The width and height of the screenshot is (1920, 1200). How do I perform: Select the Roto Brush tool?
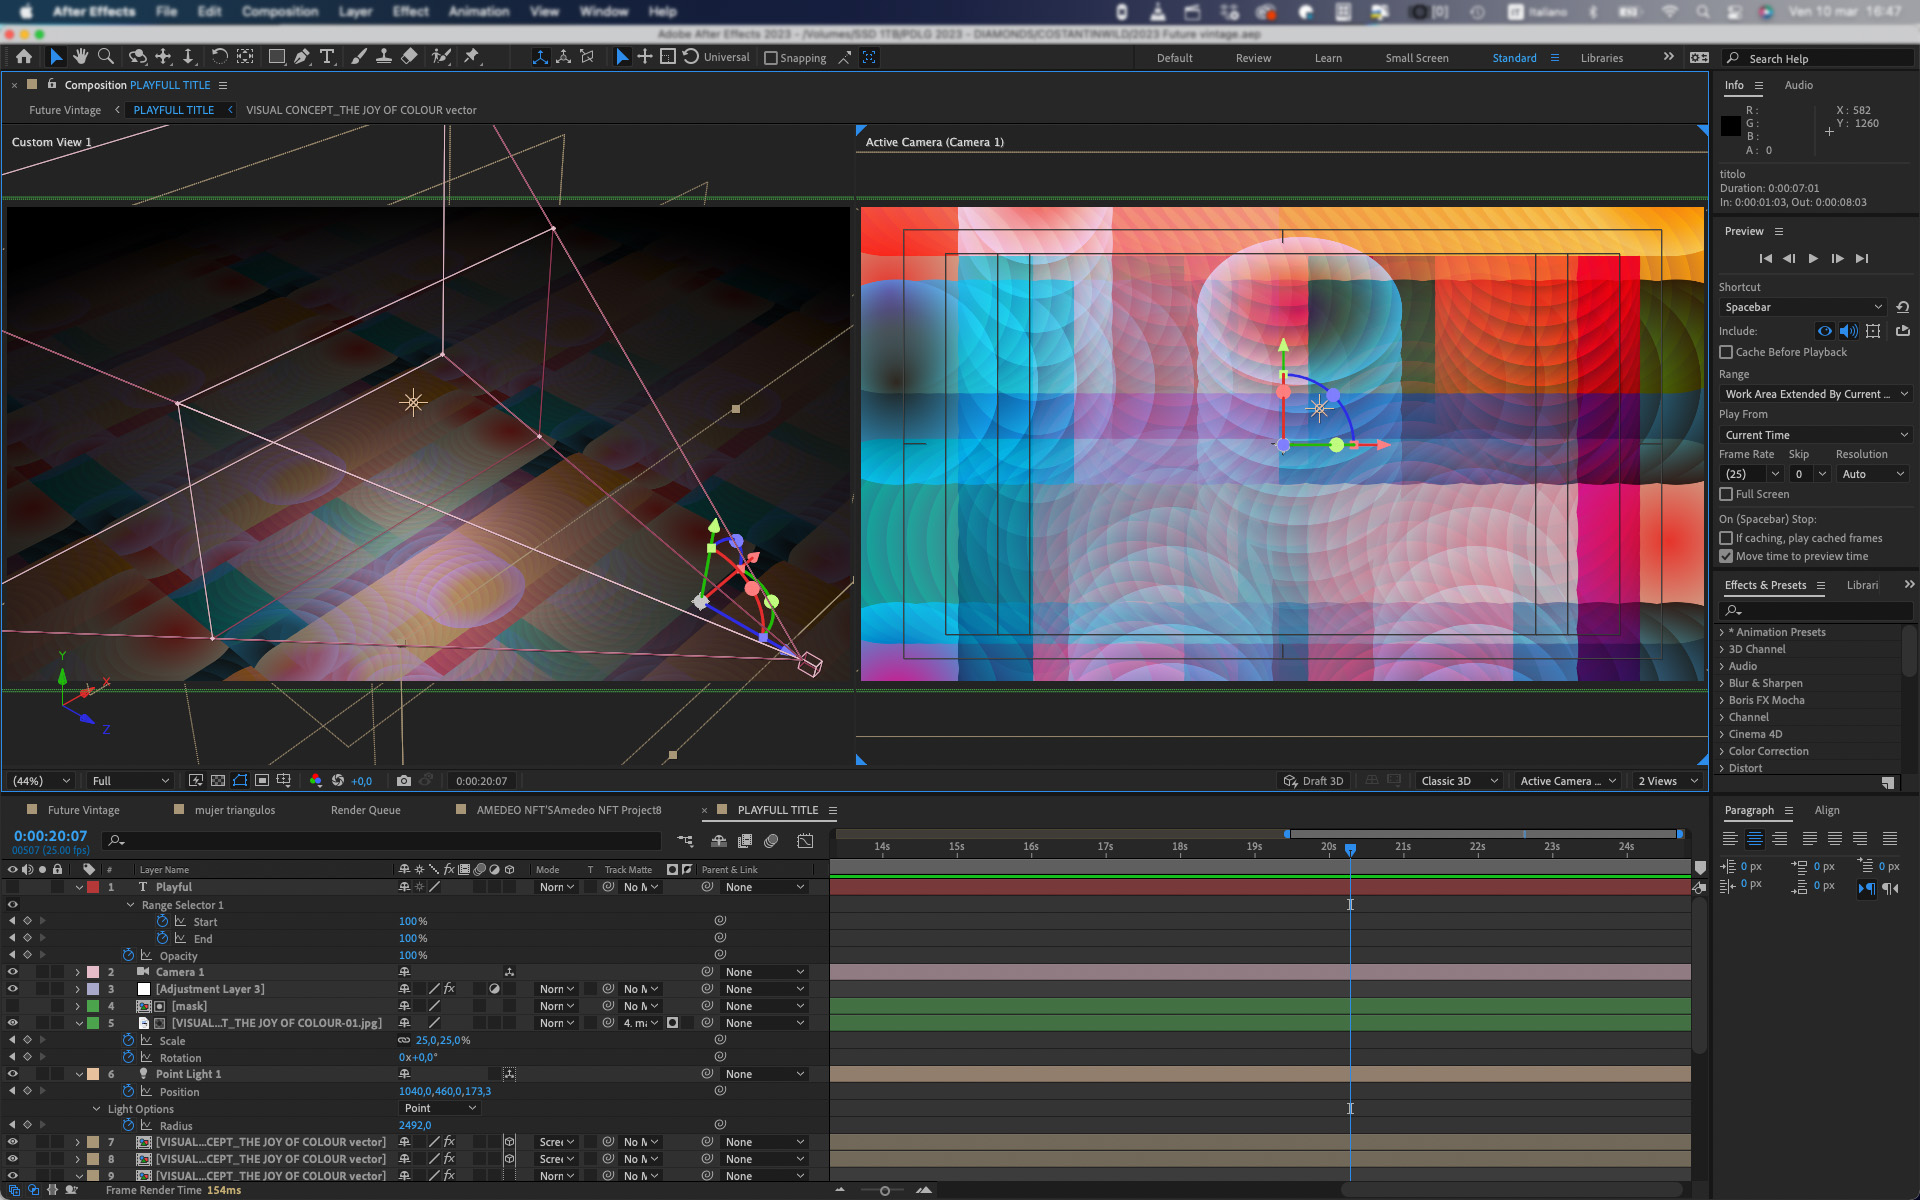[x=441, y=57]
